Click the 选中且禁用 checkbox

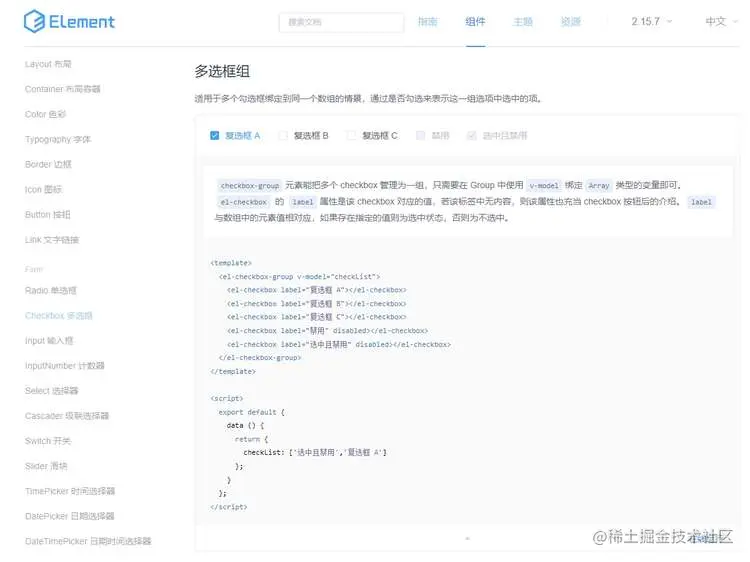point(472,135)
